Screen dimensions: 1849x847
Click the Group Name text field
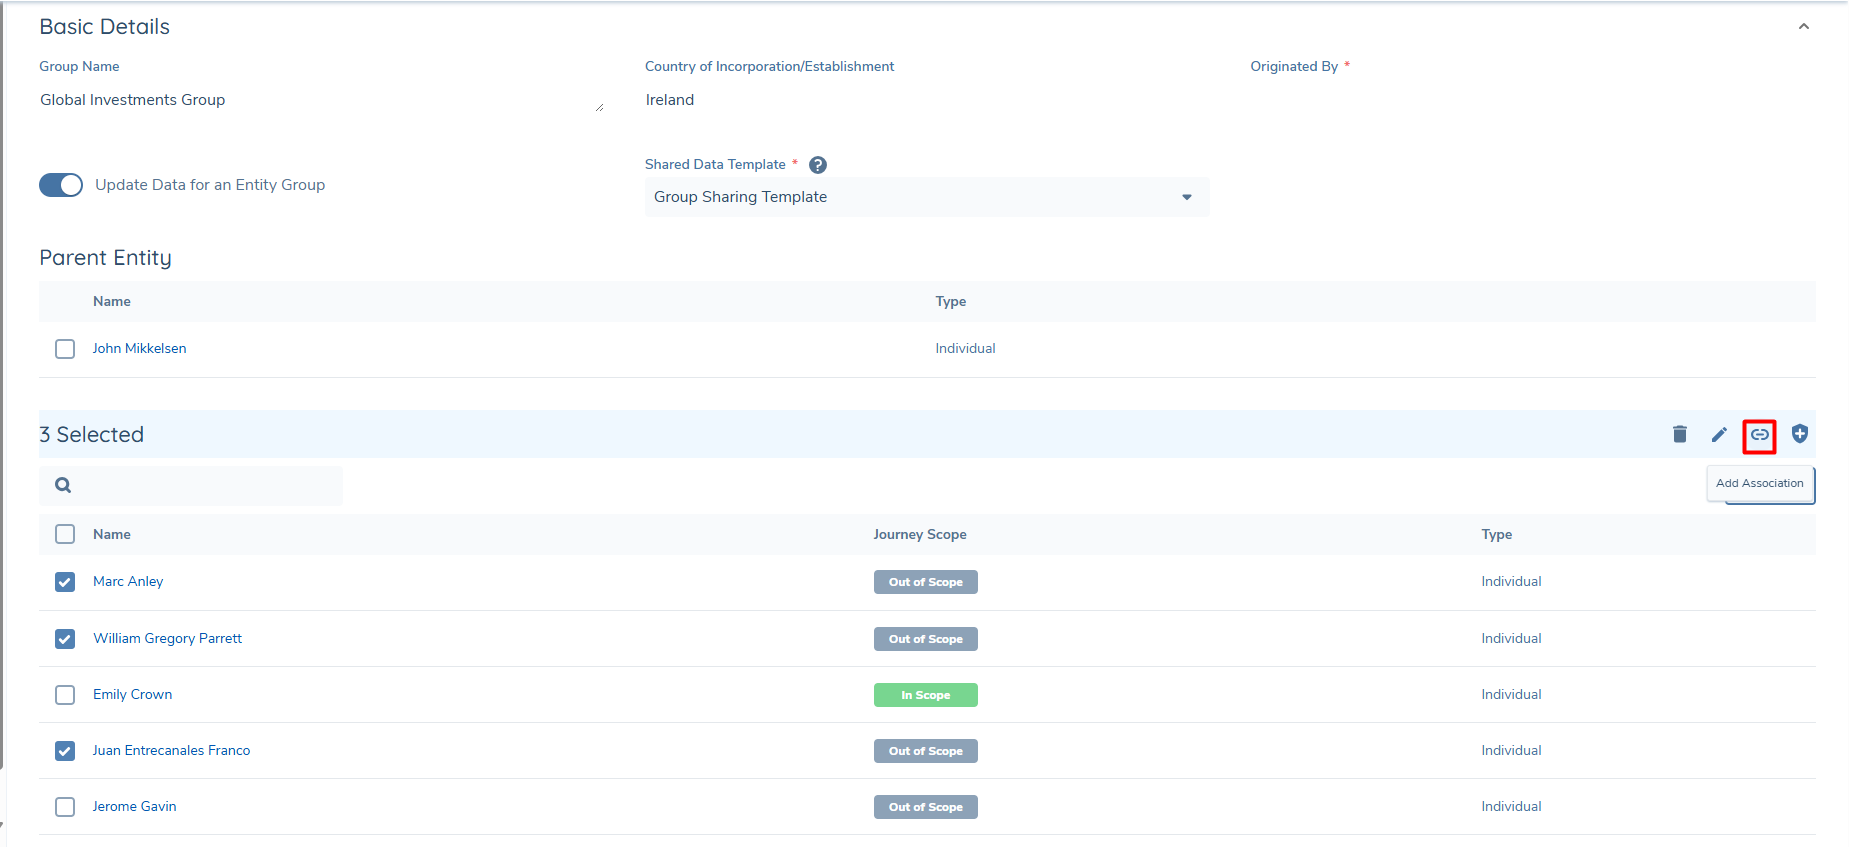(x=320, y=100)
